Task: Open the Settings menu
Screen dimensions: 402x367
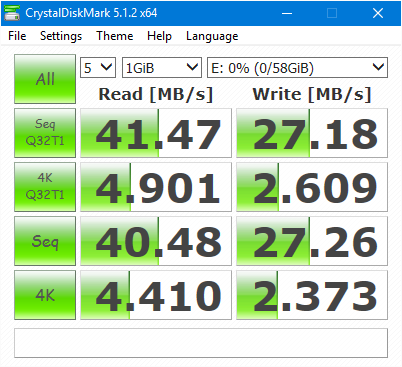Action: coord(61,36)
